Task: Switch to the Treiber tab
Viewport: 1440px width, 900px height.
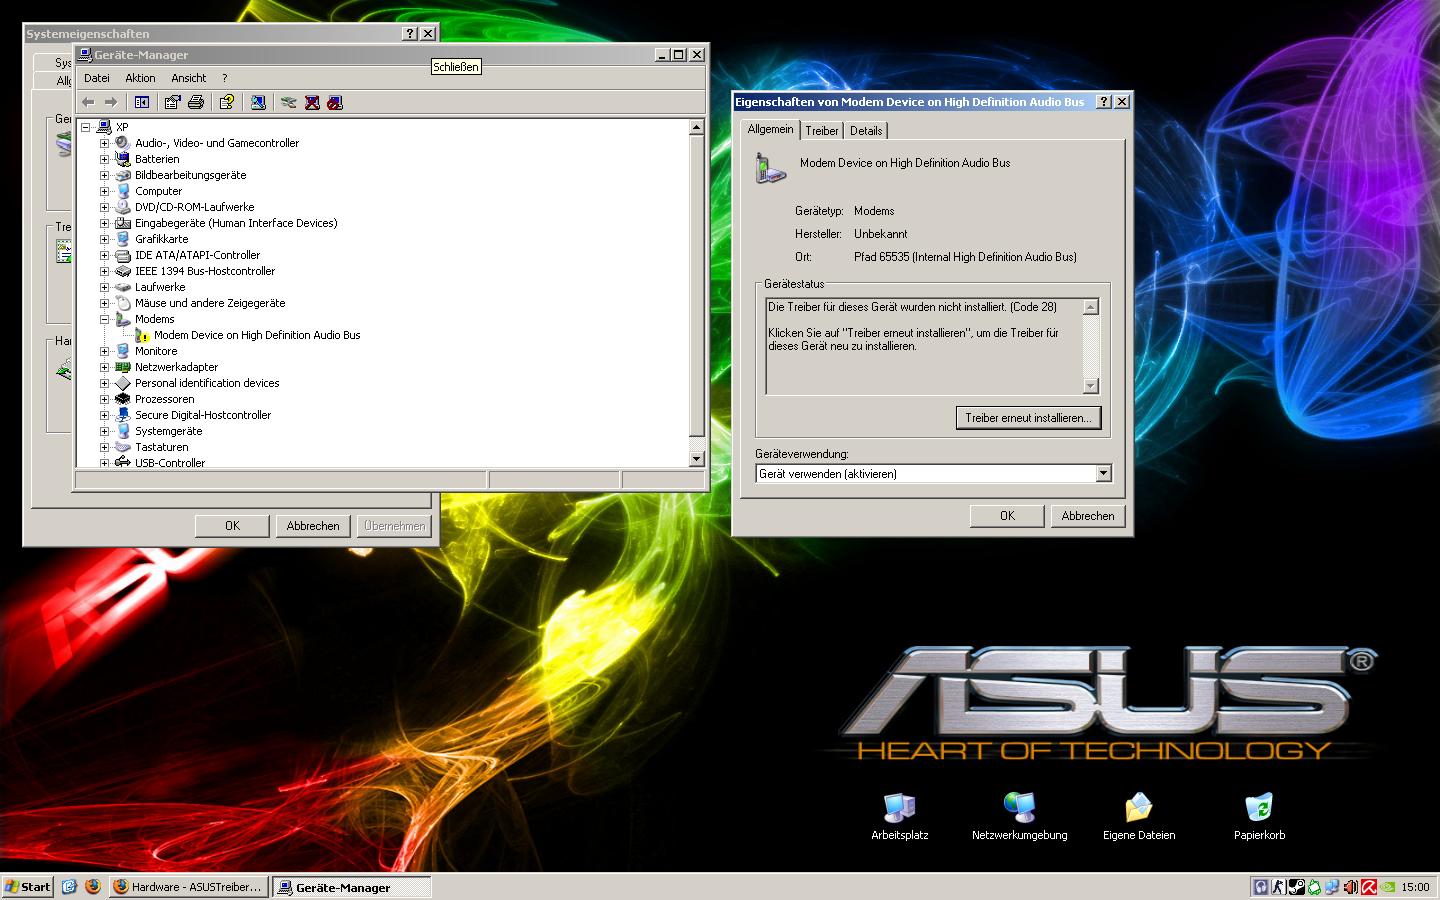Action: tap(822, 131)
